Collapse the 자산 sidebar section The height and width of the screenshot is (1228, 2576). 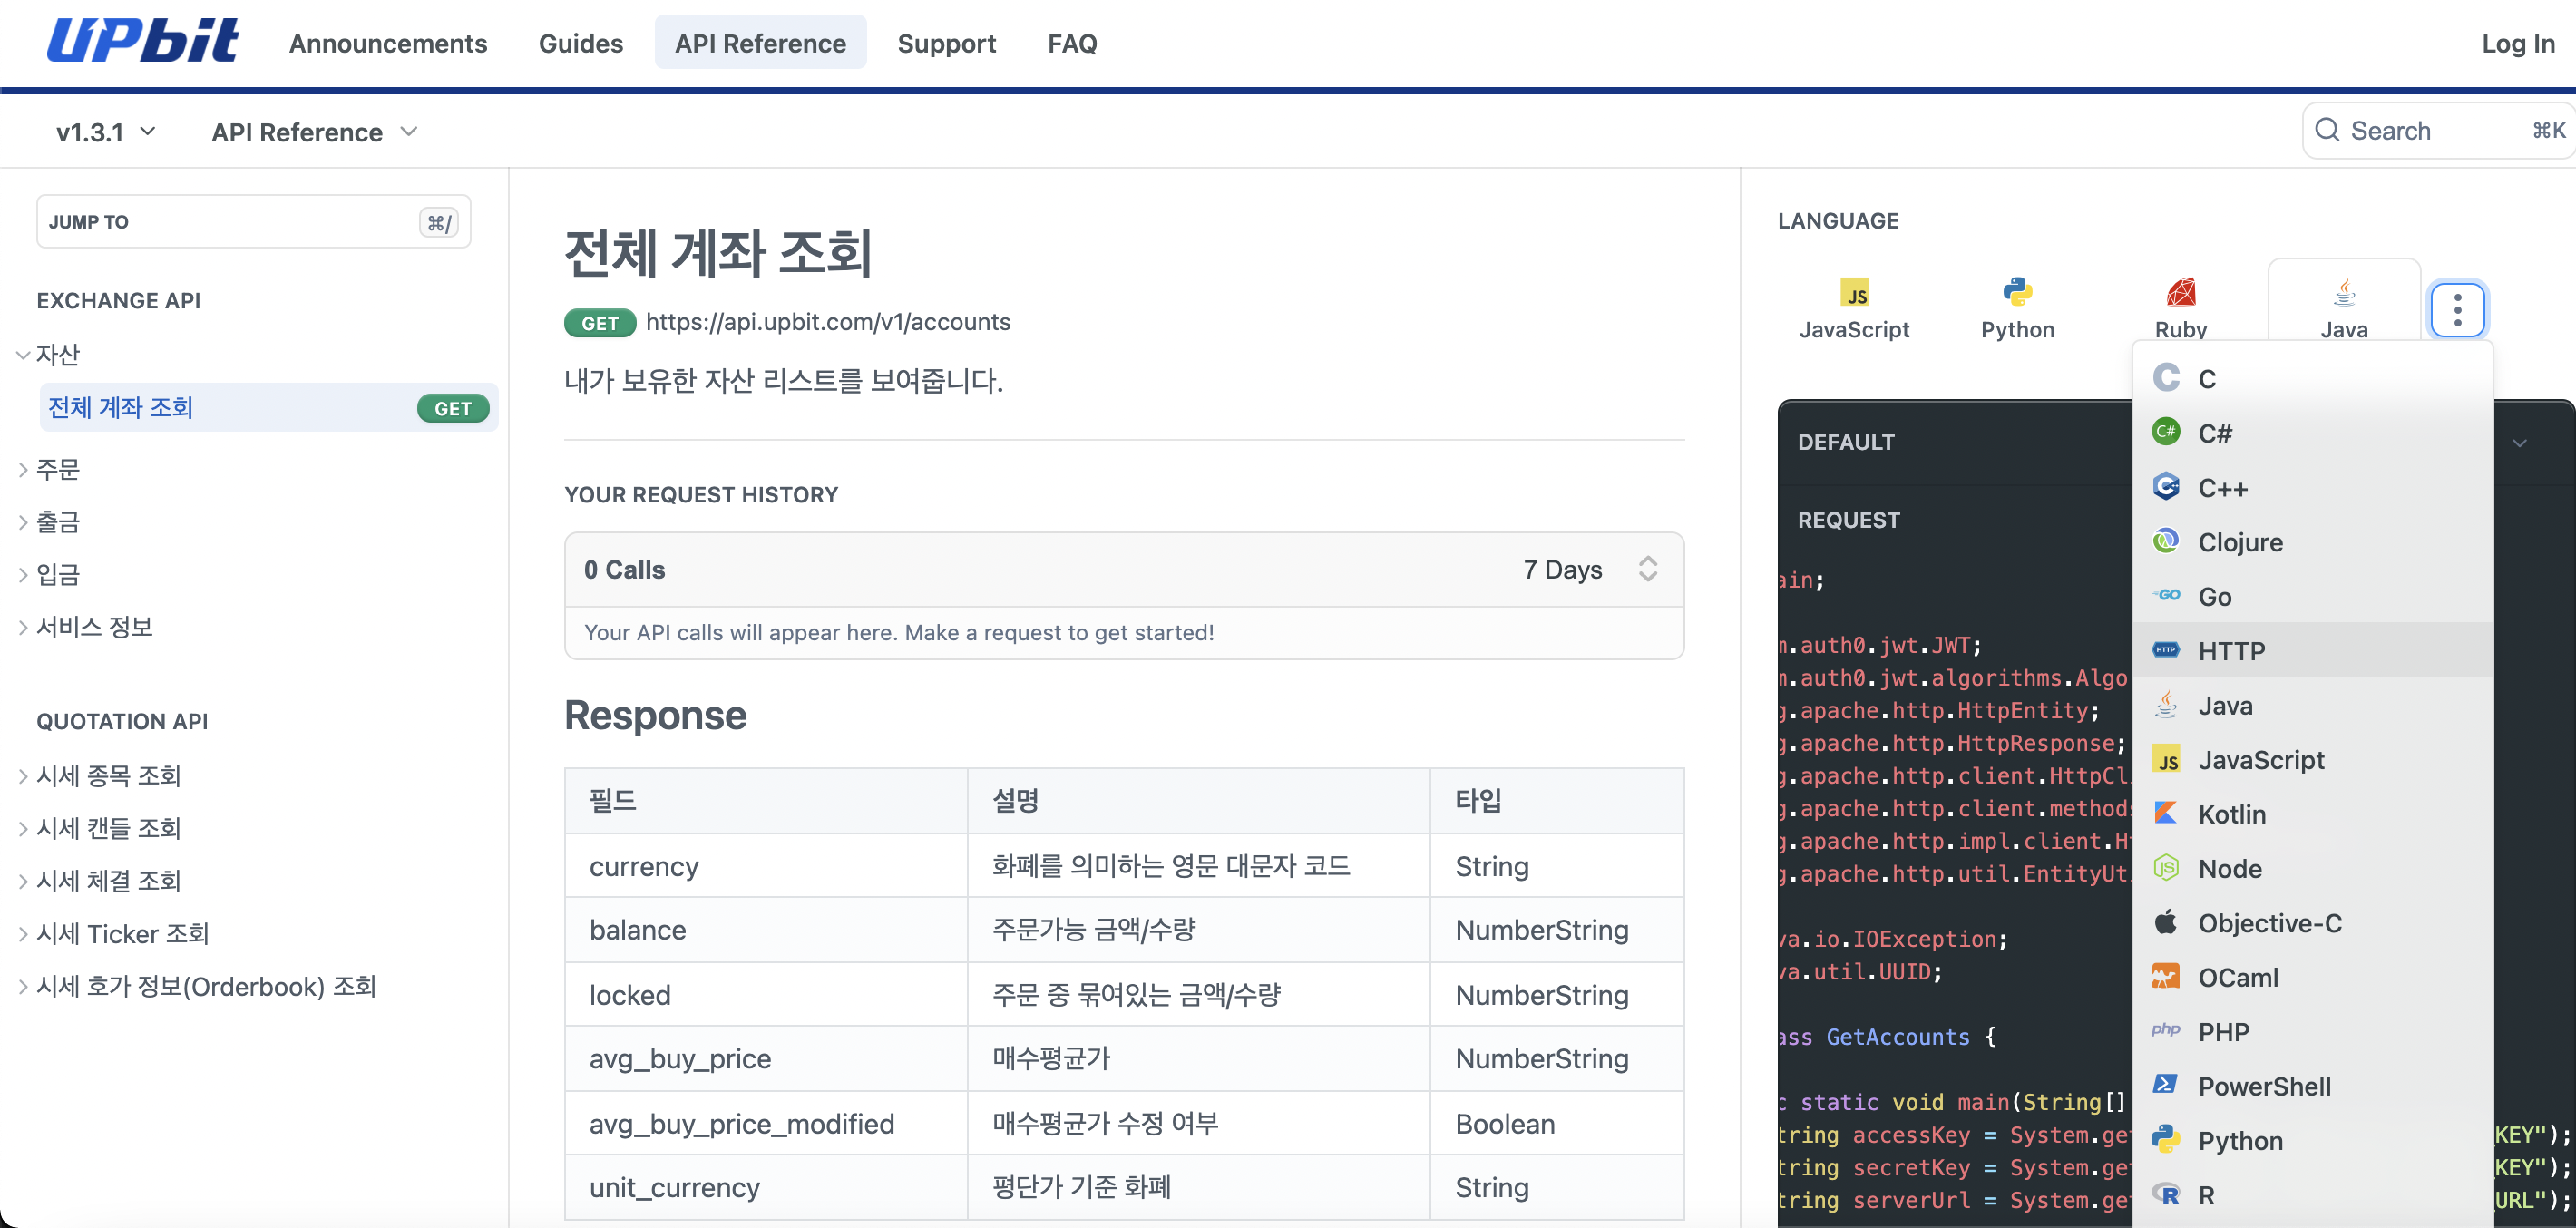(x=57, y=354)
